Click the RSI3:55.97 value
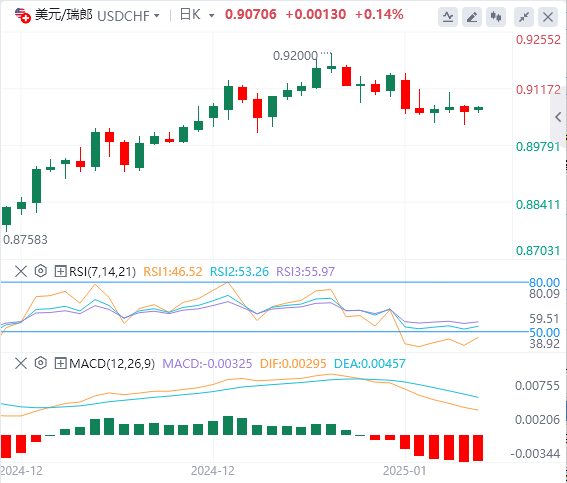 [306, 272]
